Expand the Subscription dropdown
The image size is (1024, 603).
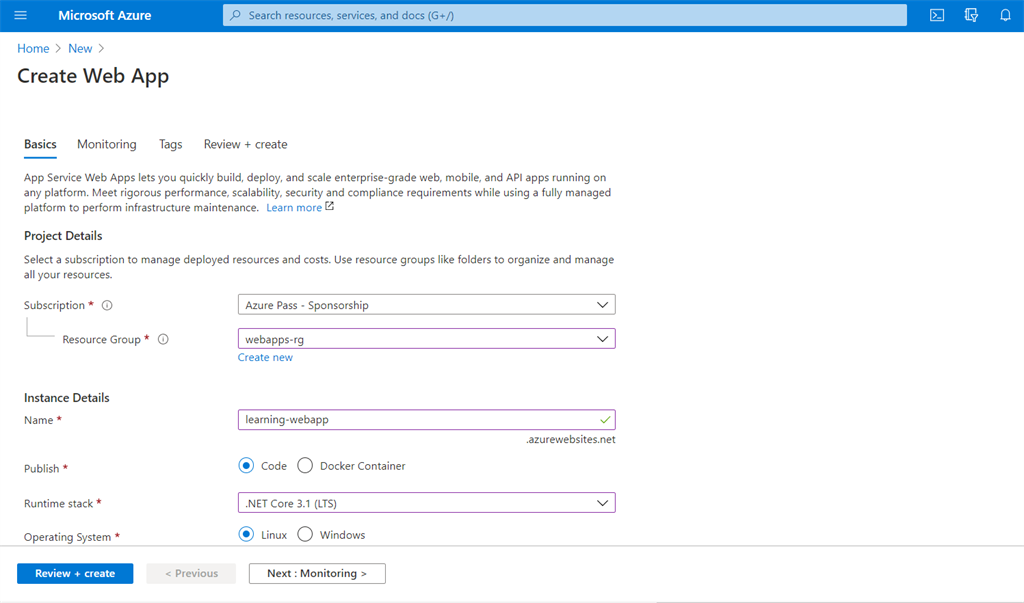[x=602, y=305]
